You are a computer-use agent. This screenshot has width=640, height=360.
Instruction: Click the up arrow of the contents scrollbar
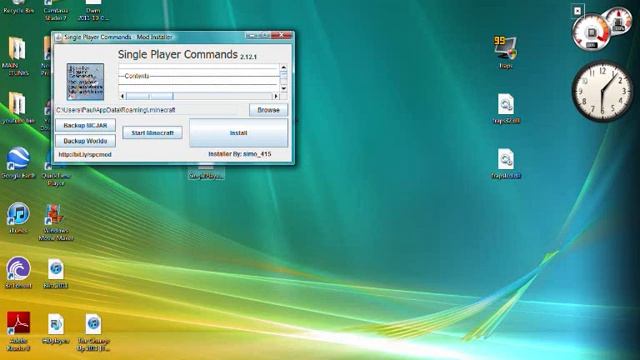click(284, 67)
